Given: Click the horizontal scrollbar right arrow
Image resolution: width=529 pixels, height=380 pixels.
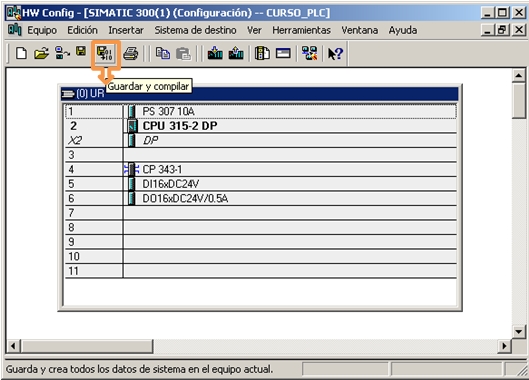Looking at the screenshot, I should (505, 346).
